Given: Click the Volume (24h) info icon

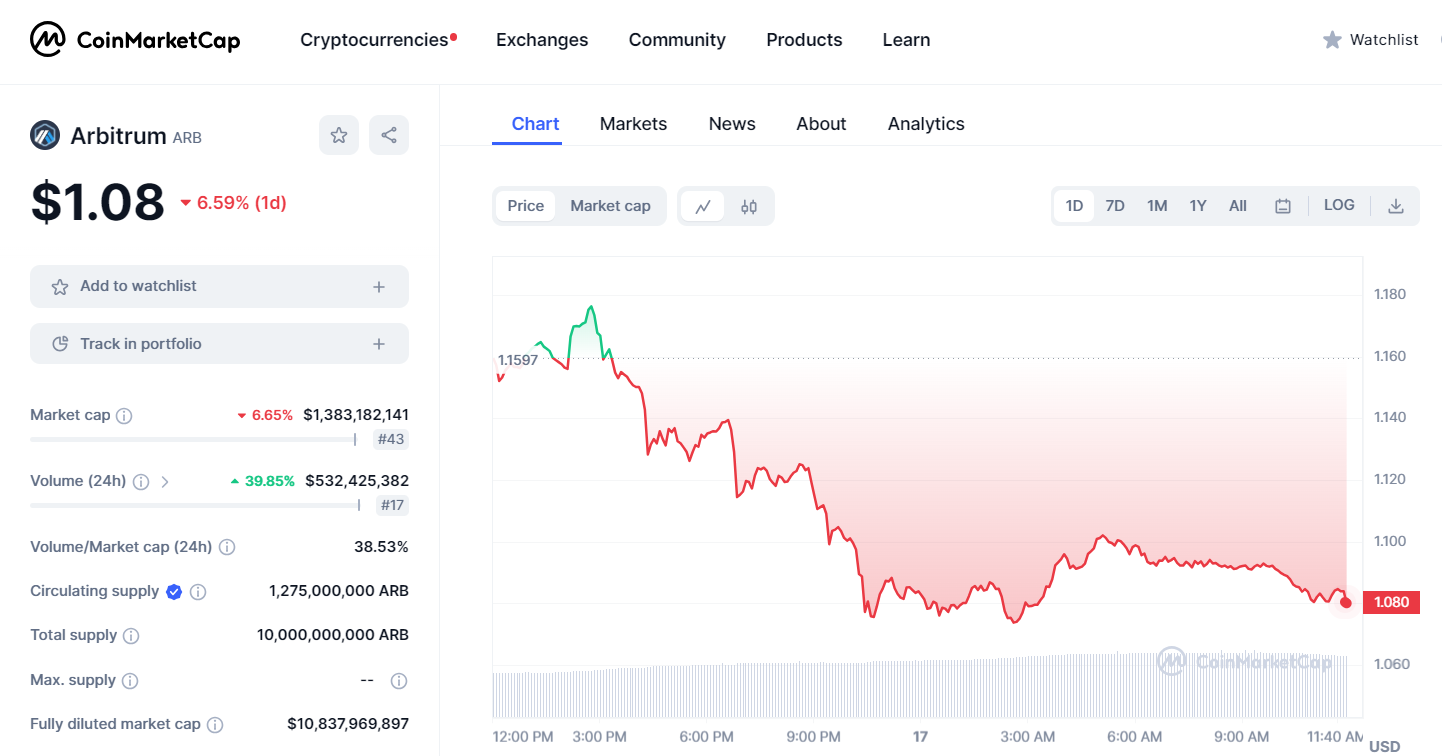Looking at the screenshot, I should [x=141, y=481].
